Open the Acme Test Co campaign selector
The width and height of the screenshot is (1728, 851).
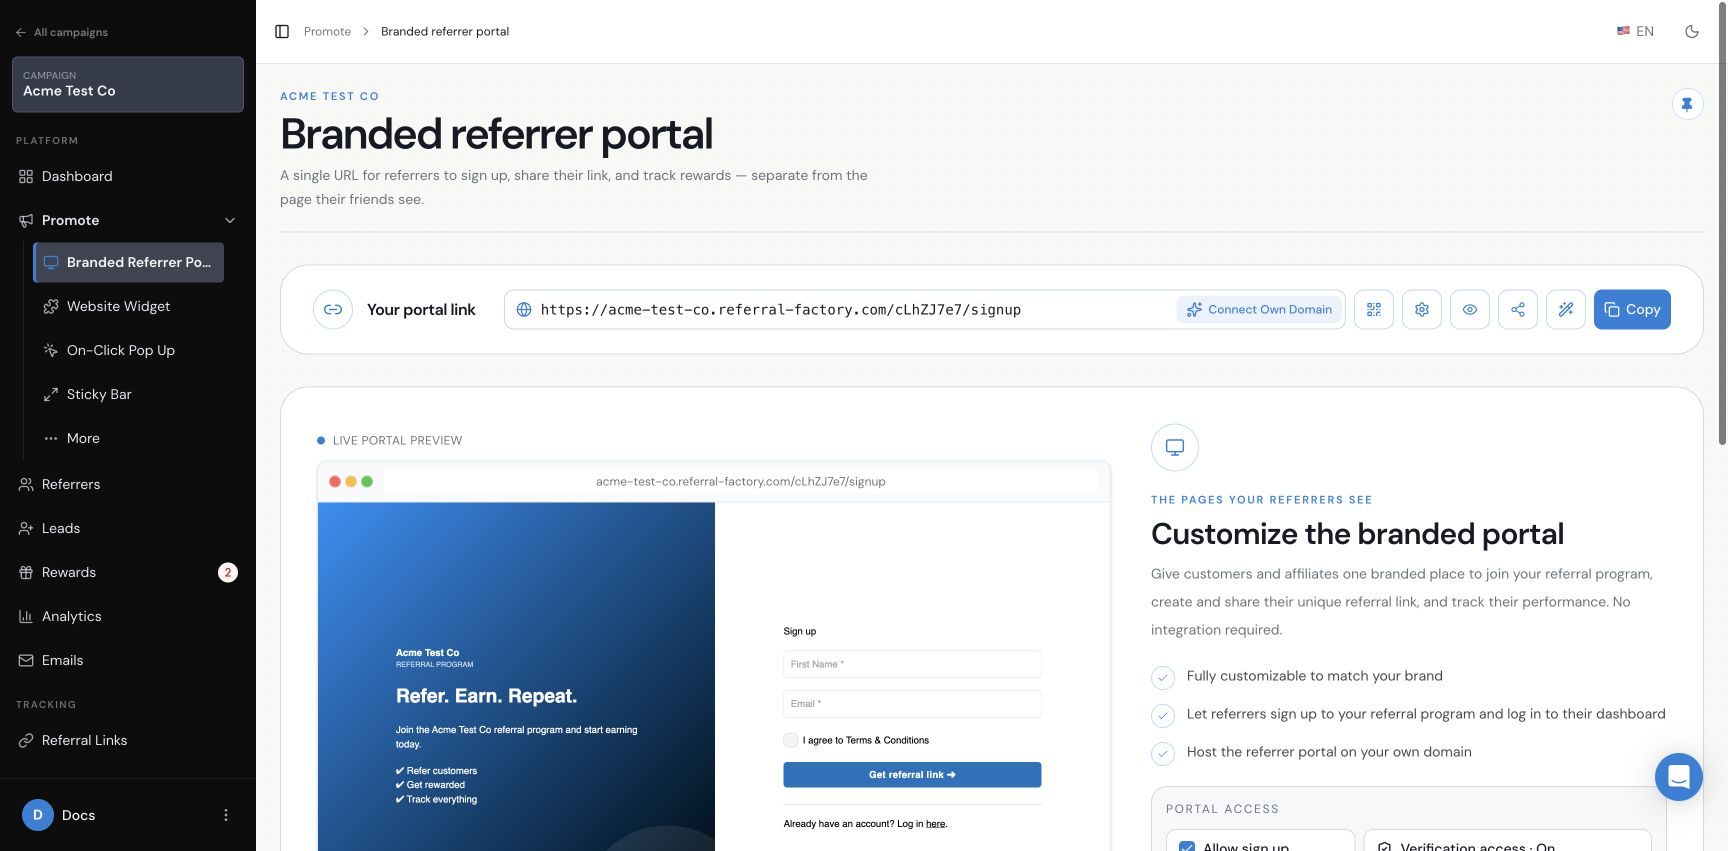pyautogui.click(x=128, y=84)
